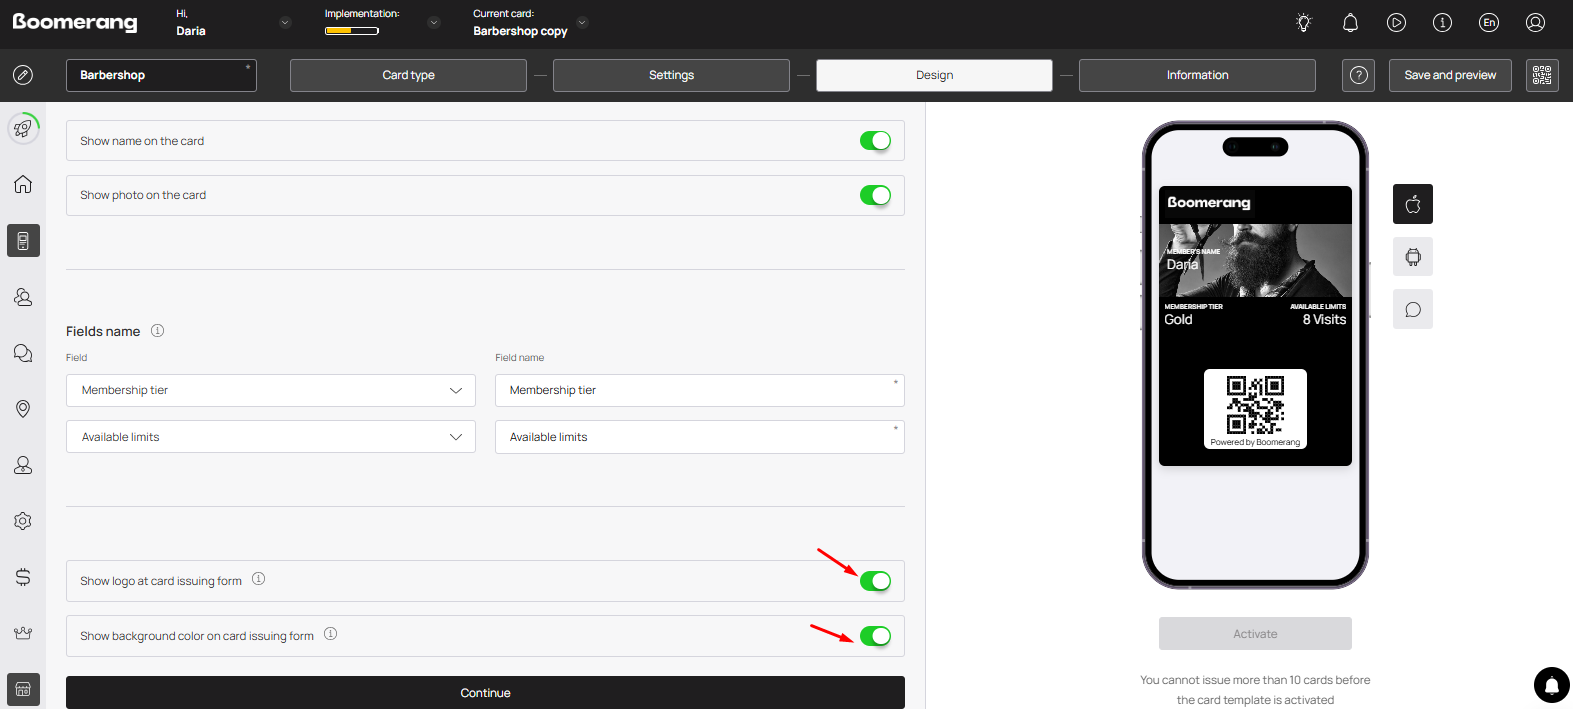The width and height of the screenshot is (1573, 709).
Task: Open the floating bell widget
Action: pyautogui.click(x=1552, y=685)
